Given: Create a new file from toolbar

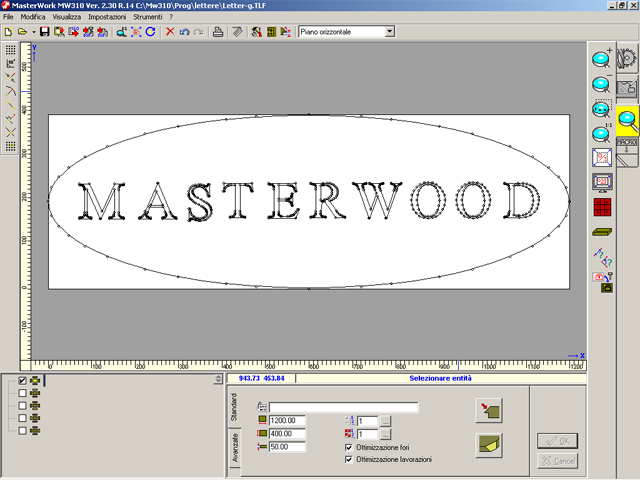Looking at the screenshot, I should [8, 32].
